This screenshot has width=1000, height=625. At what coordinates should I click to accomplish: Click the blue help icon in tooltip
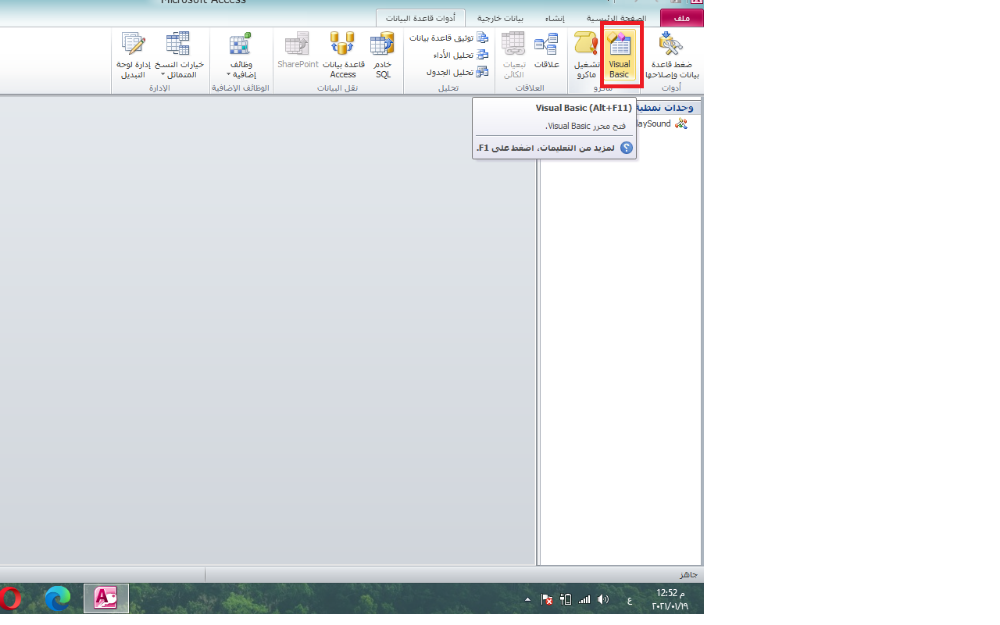626,148
